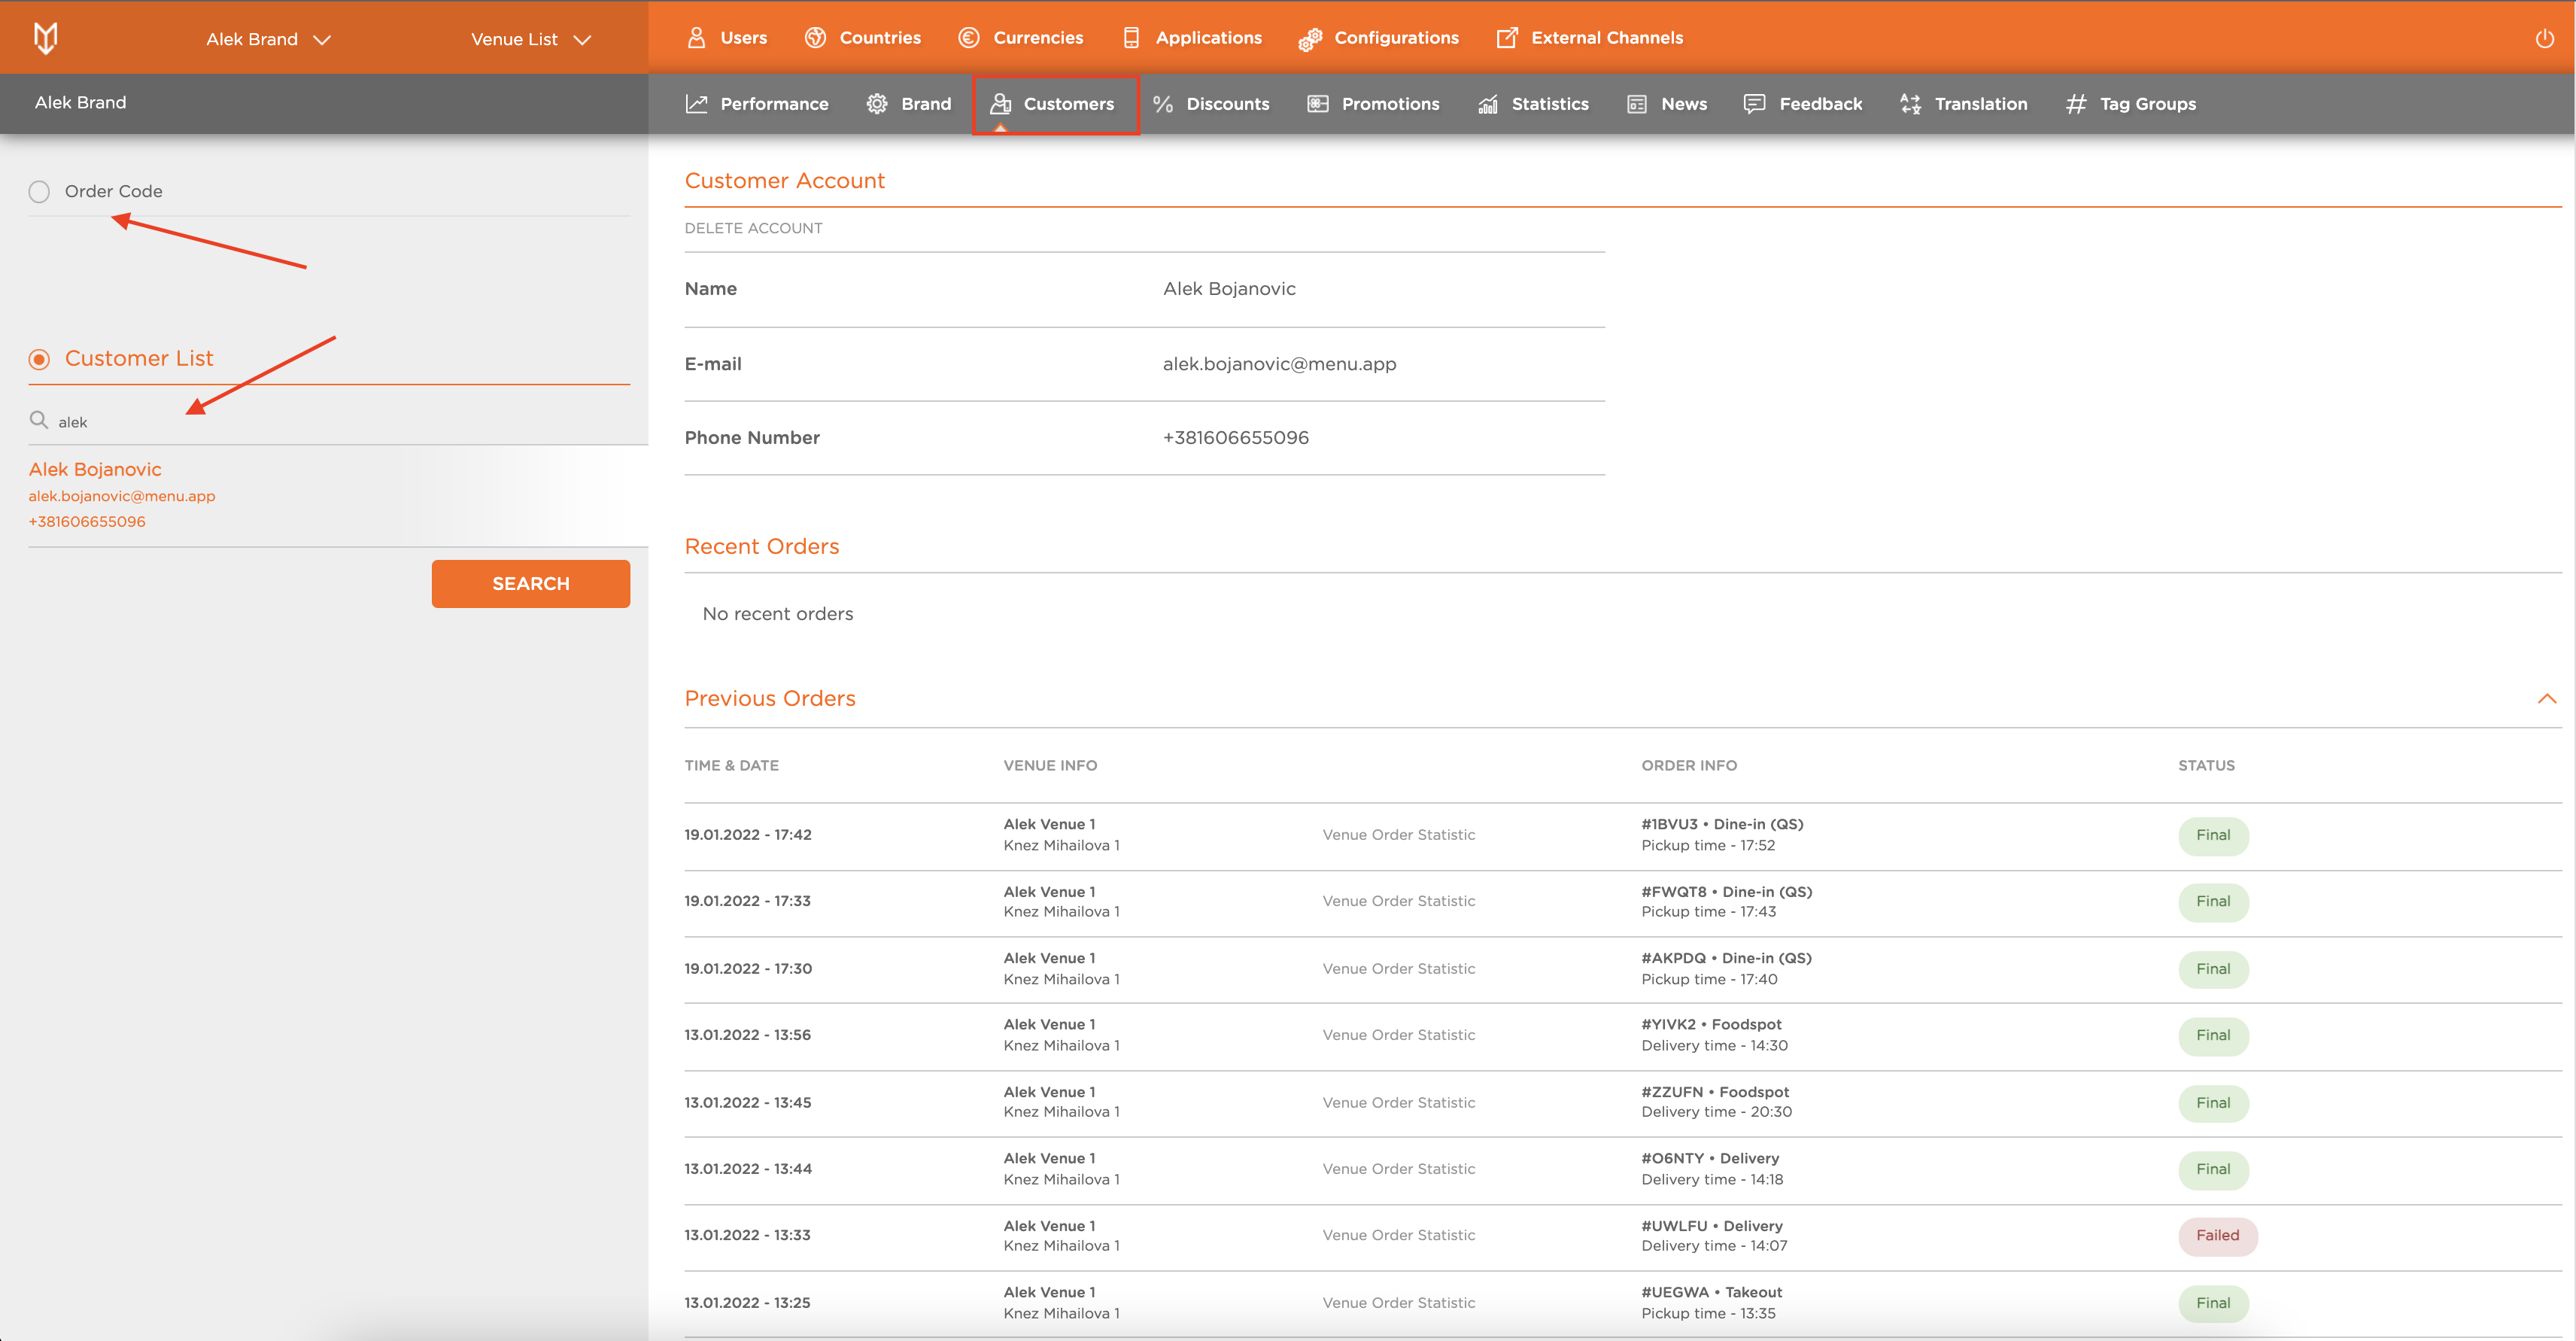Select the Customer List radio button

[39, 358]
